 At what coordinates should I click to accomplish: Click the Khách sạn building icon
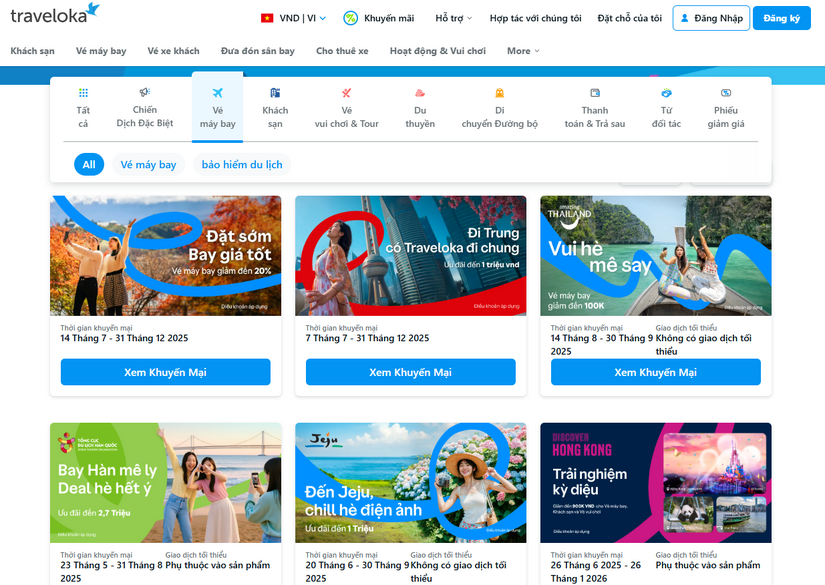point(275,93)
